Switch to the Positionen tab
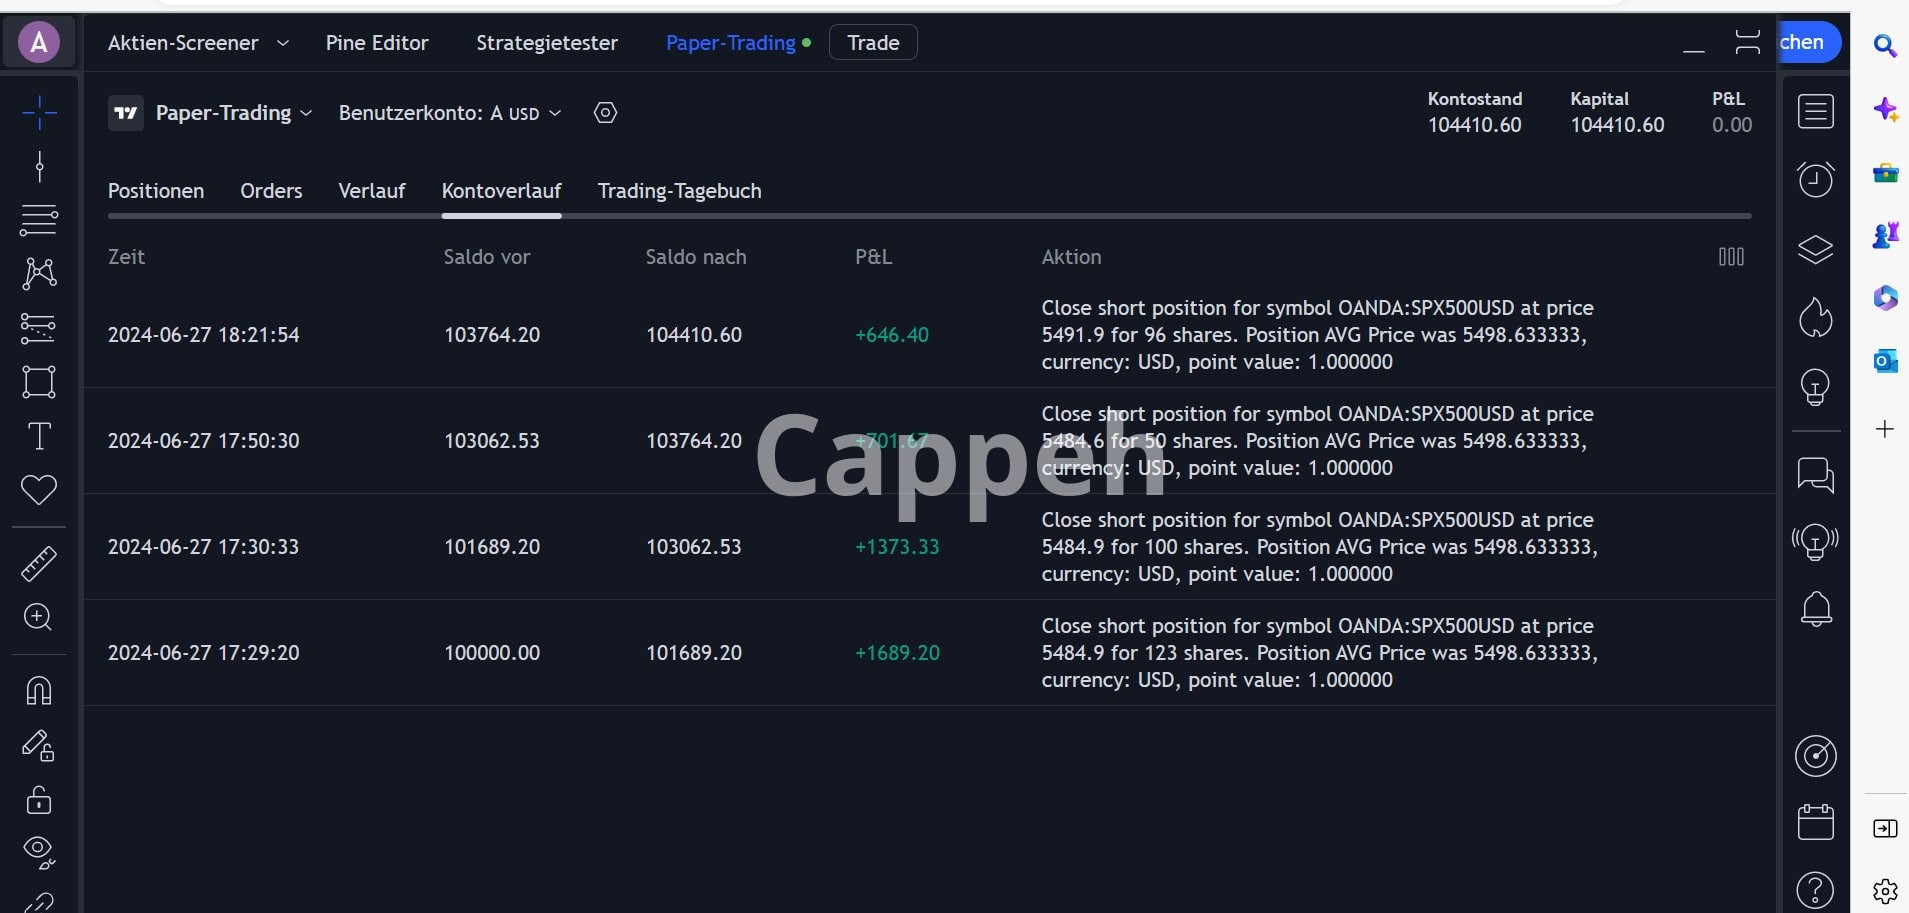Image resolution: width=1909 pixels, height=913 pixels. point(156,191)
